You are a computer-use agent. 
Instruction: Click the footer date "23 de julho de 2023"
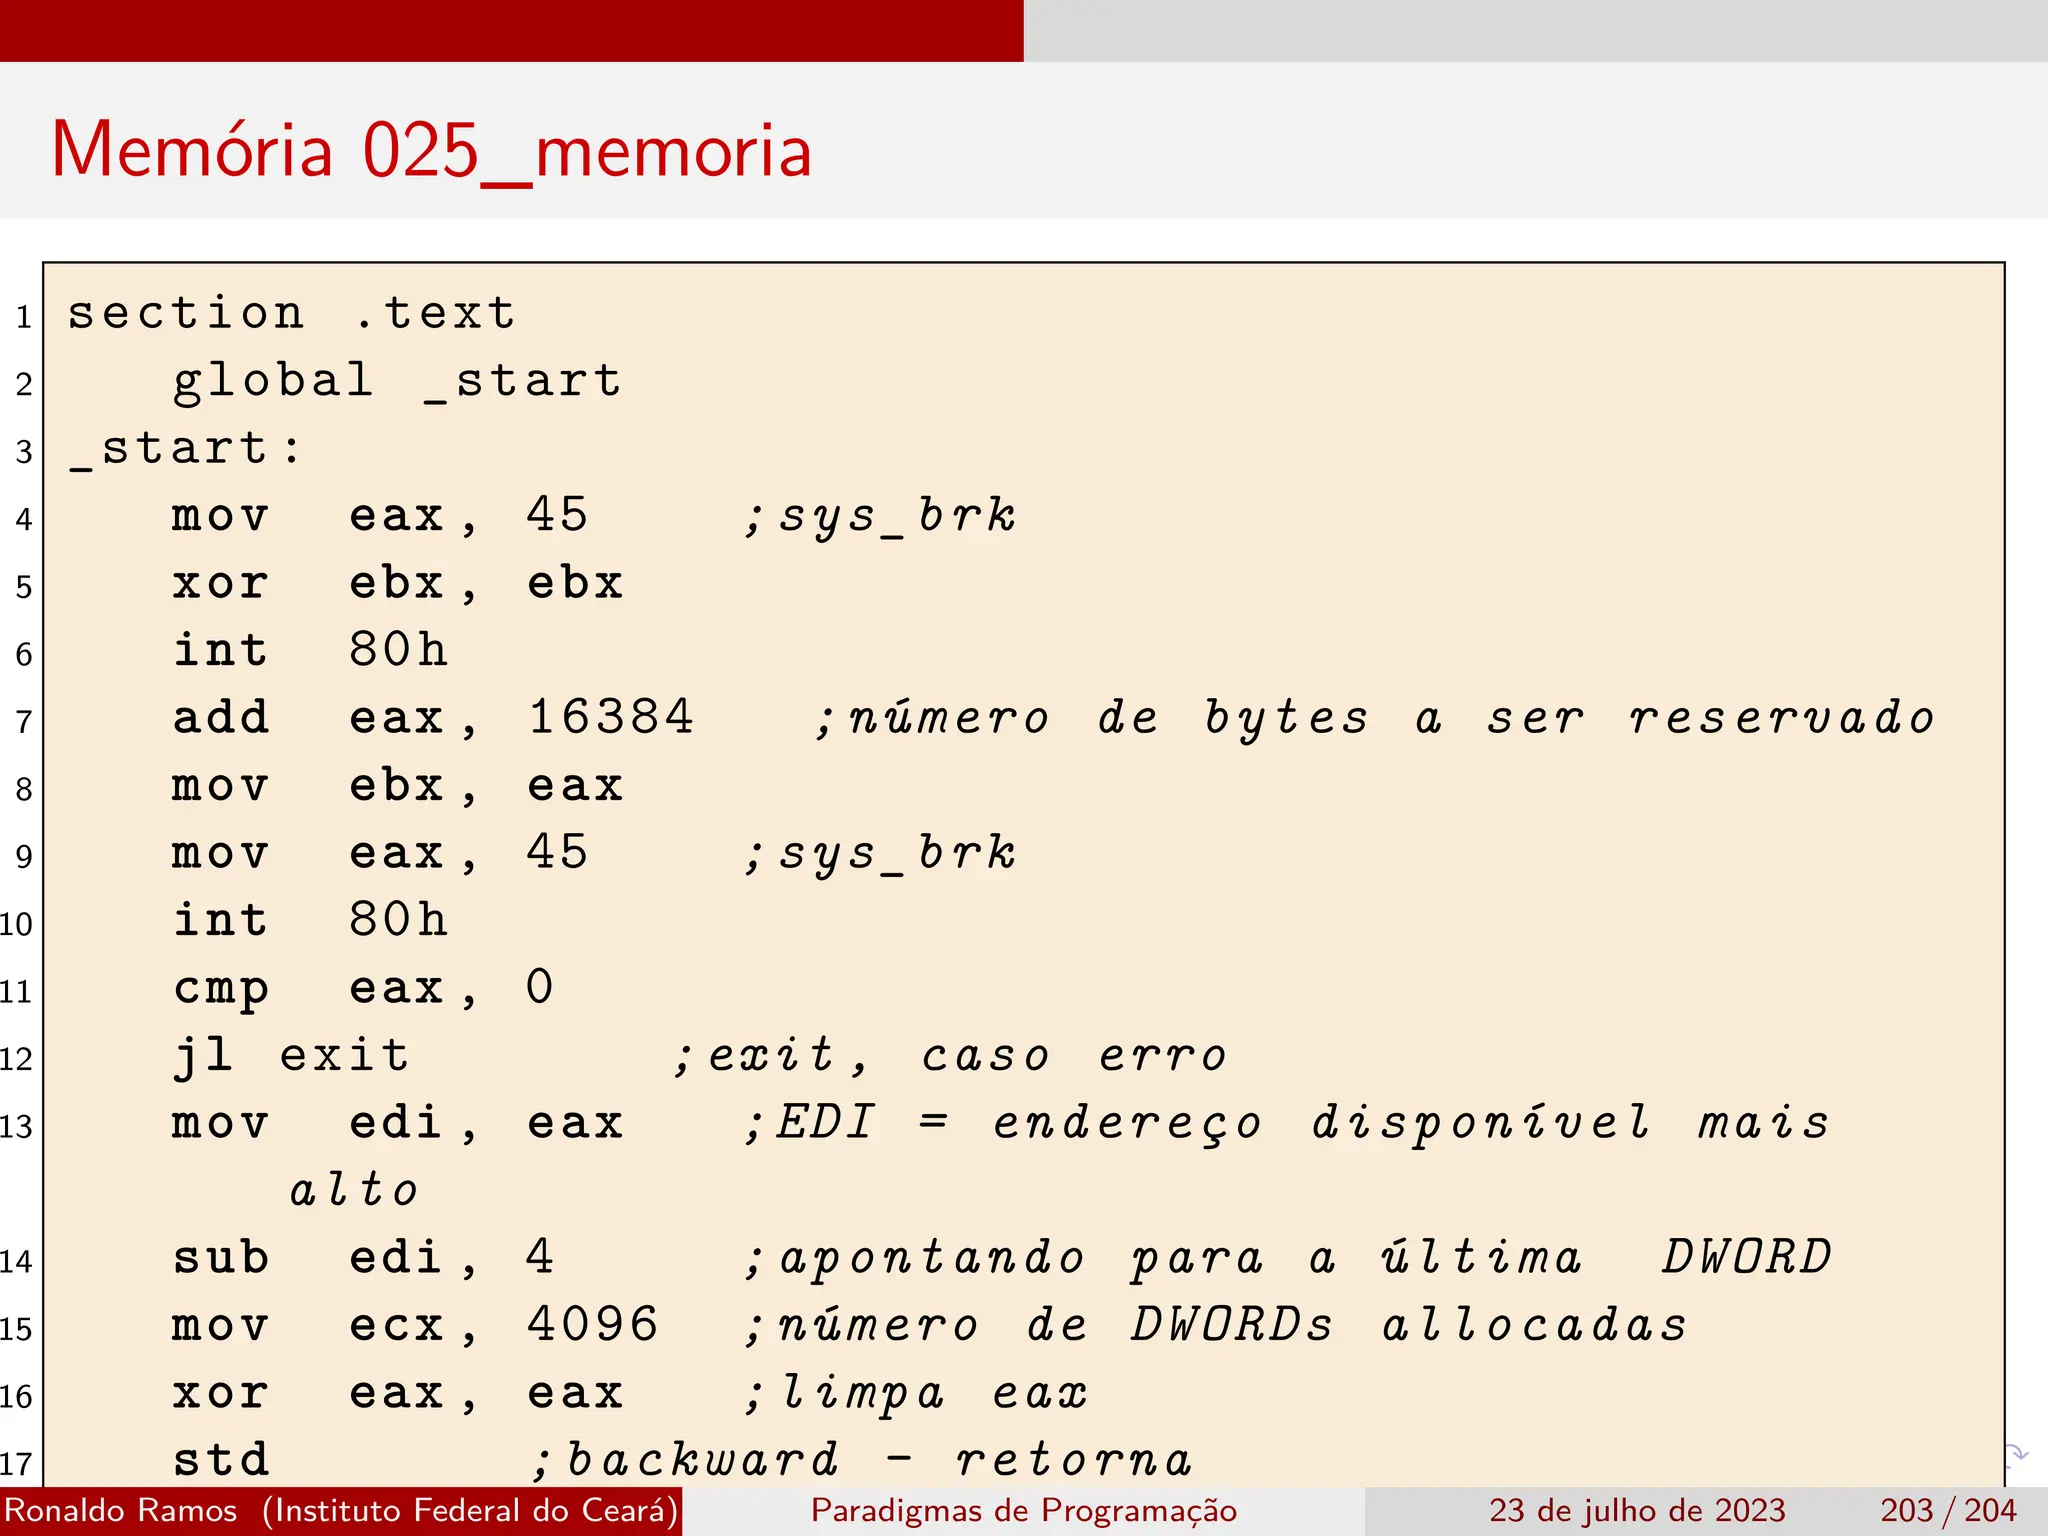pyautogui.click(x=1637, y=1510)
